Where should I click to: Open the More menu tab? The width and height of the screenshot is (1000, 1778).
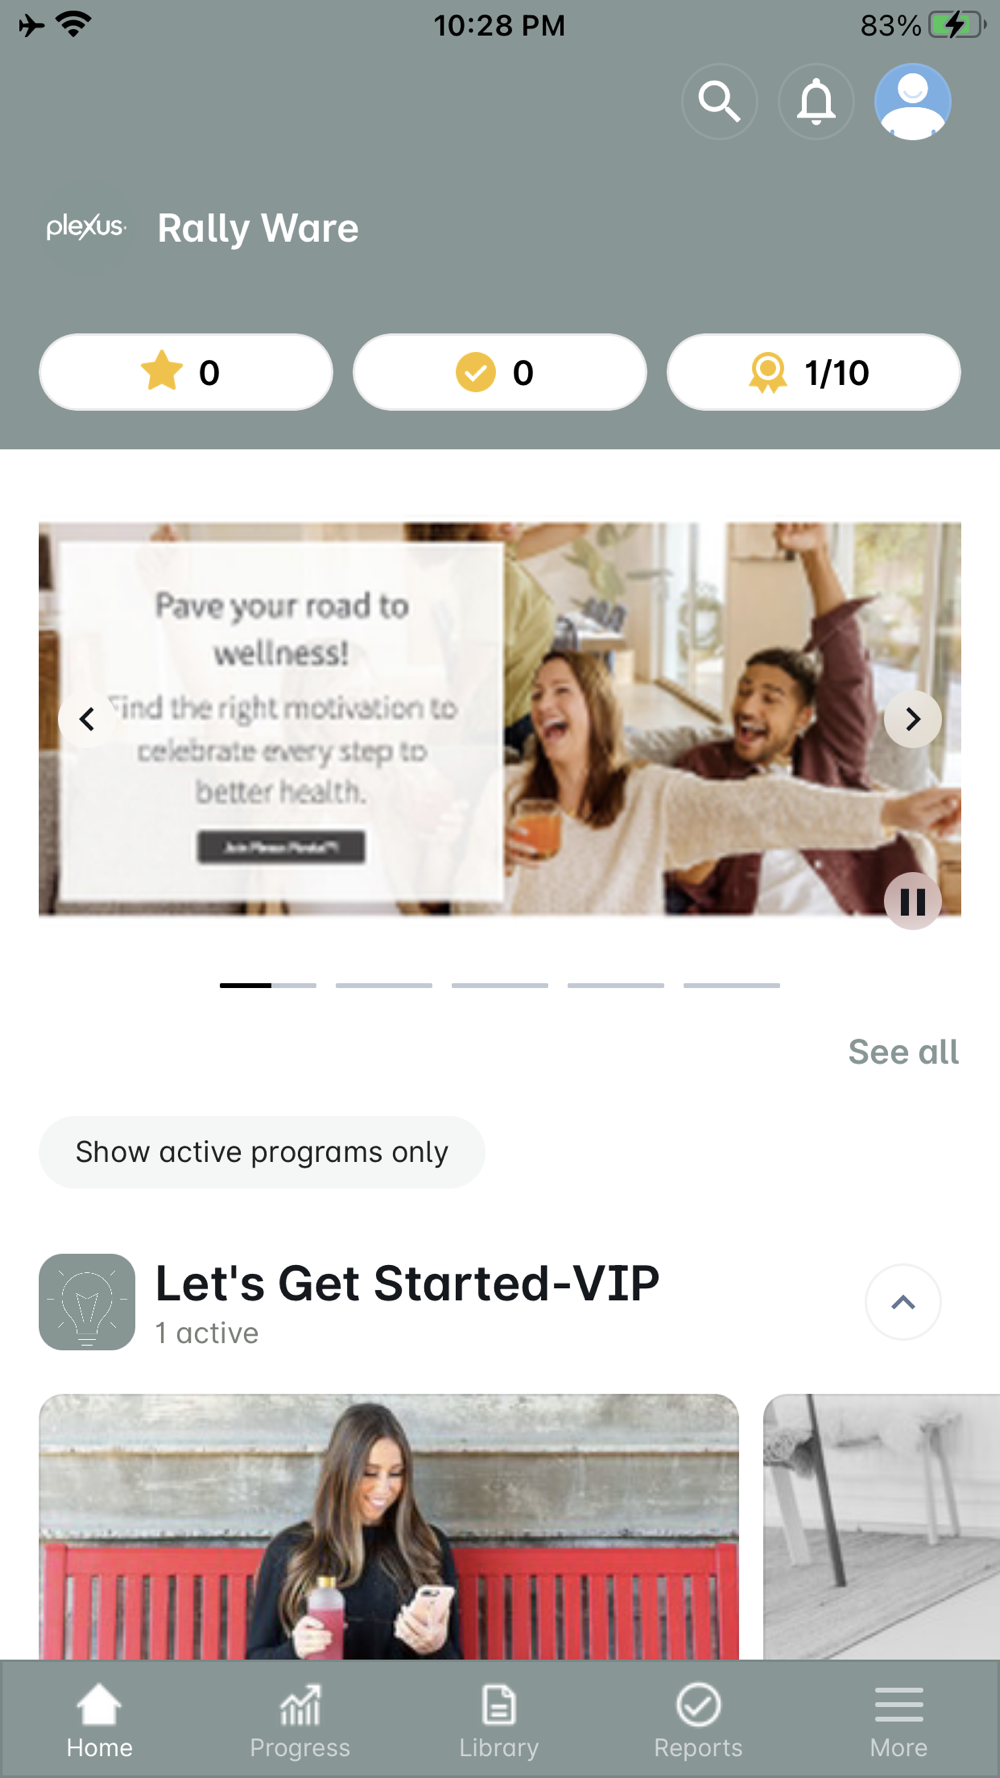click(898, 1720)
